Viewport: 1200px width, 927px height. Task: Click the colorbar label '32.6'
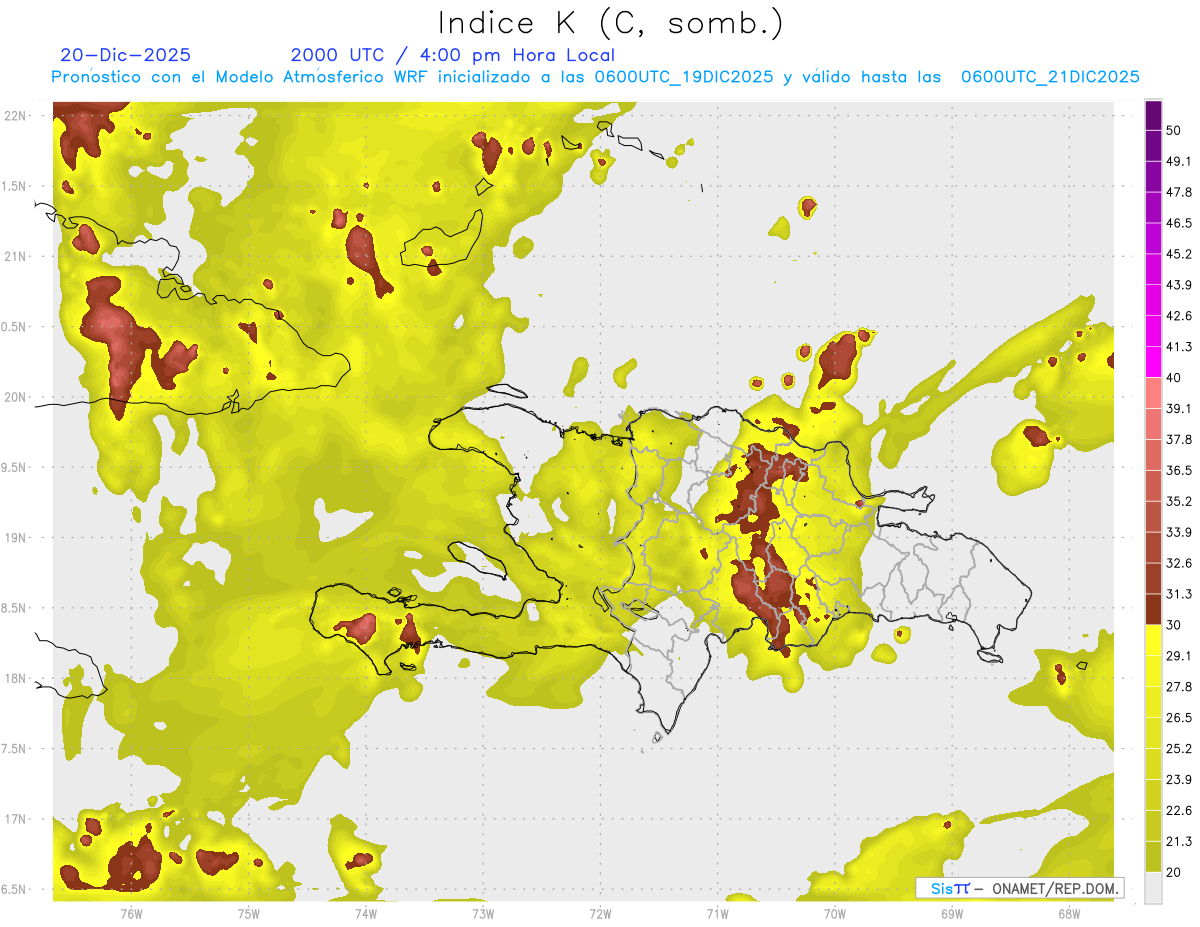(x=1178, y=563)
